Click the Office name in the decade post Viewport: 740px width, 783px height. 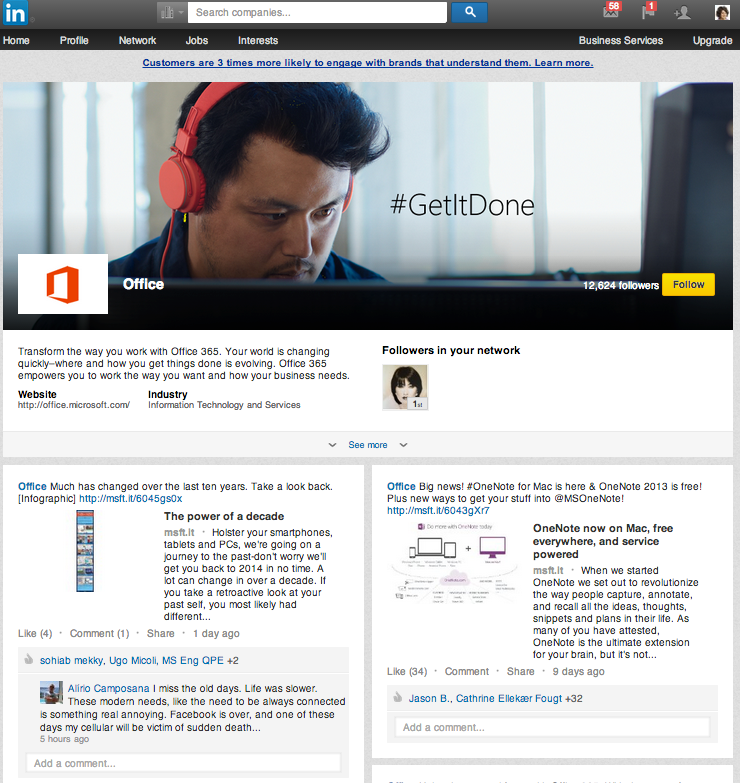[x=32, y=486]
